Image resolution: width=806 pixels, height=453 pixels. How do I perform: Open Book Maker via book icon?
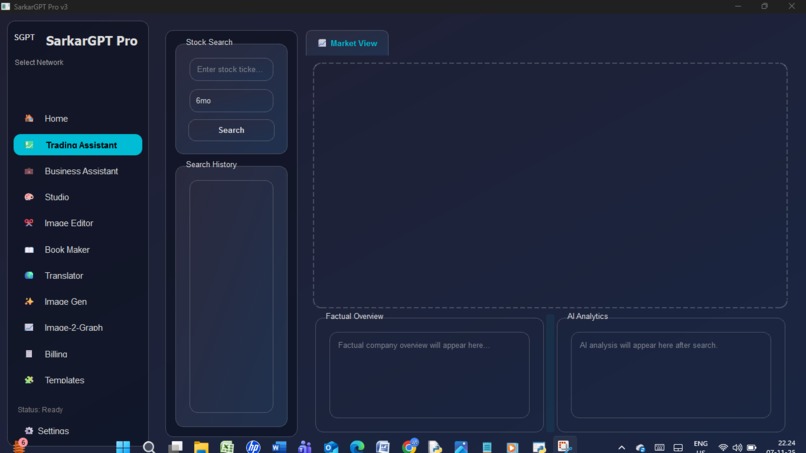click(x=29, y=250)
